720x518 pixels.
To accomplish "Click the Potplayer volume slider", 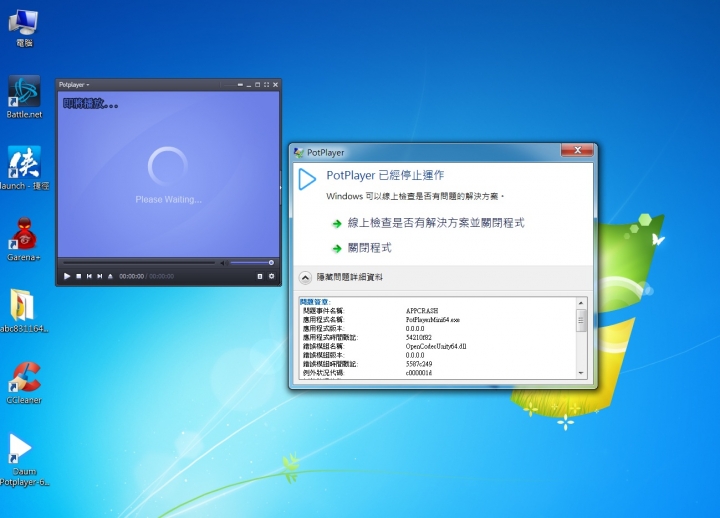I will pos(252,263).
